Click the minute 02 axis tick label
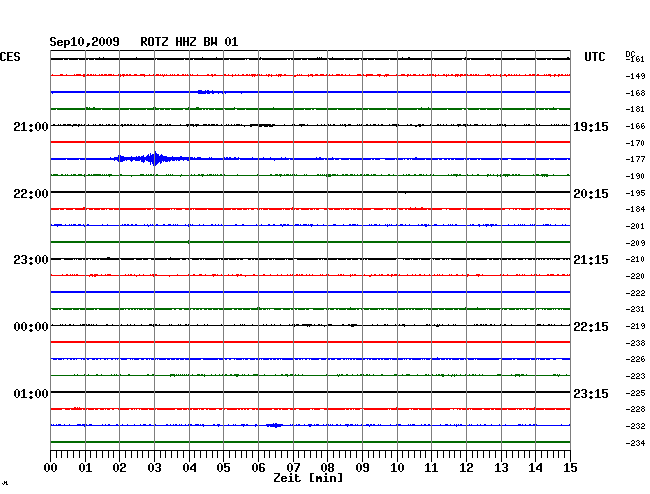The width and height of the screenshot is (650, 494). point(119,468)
